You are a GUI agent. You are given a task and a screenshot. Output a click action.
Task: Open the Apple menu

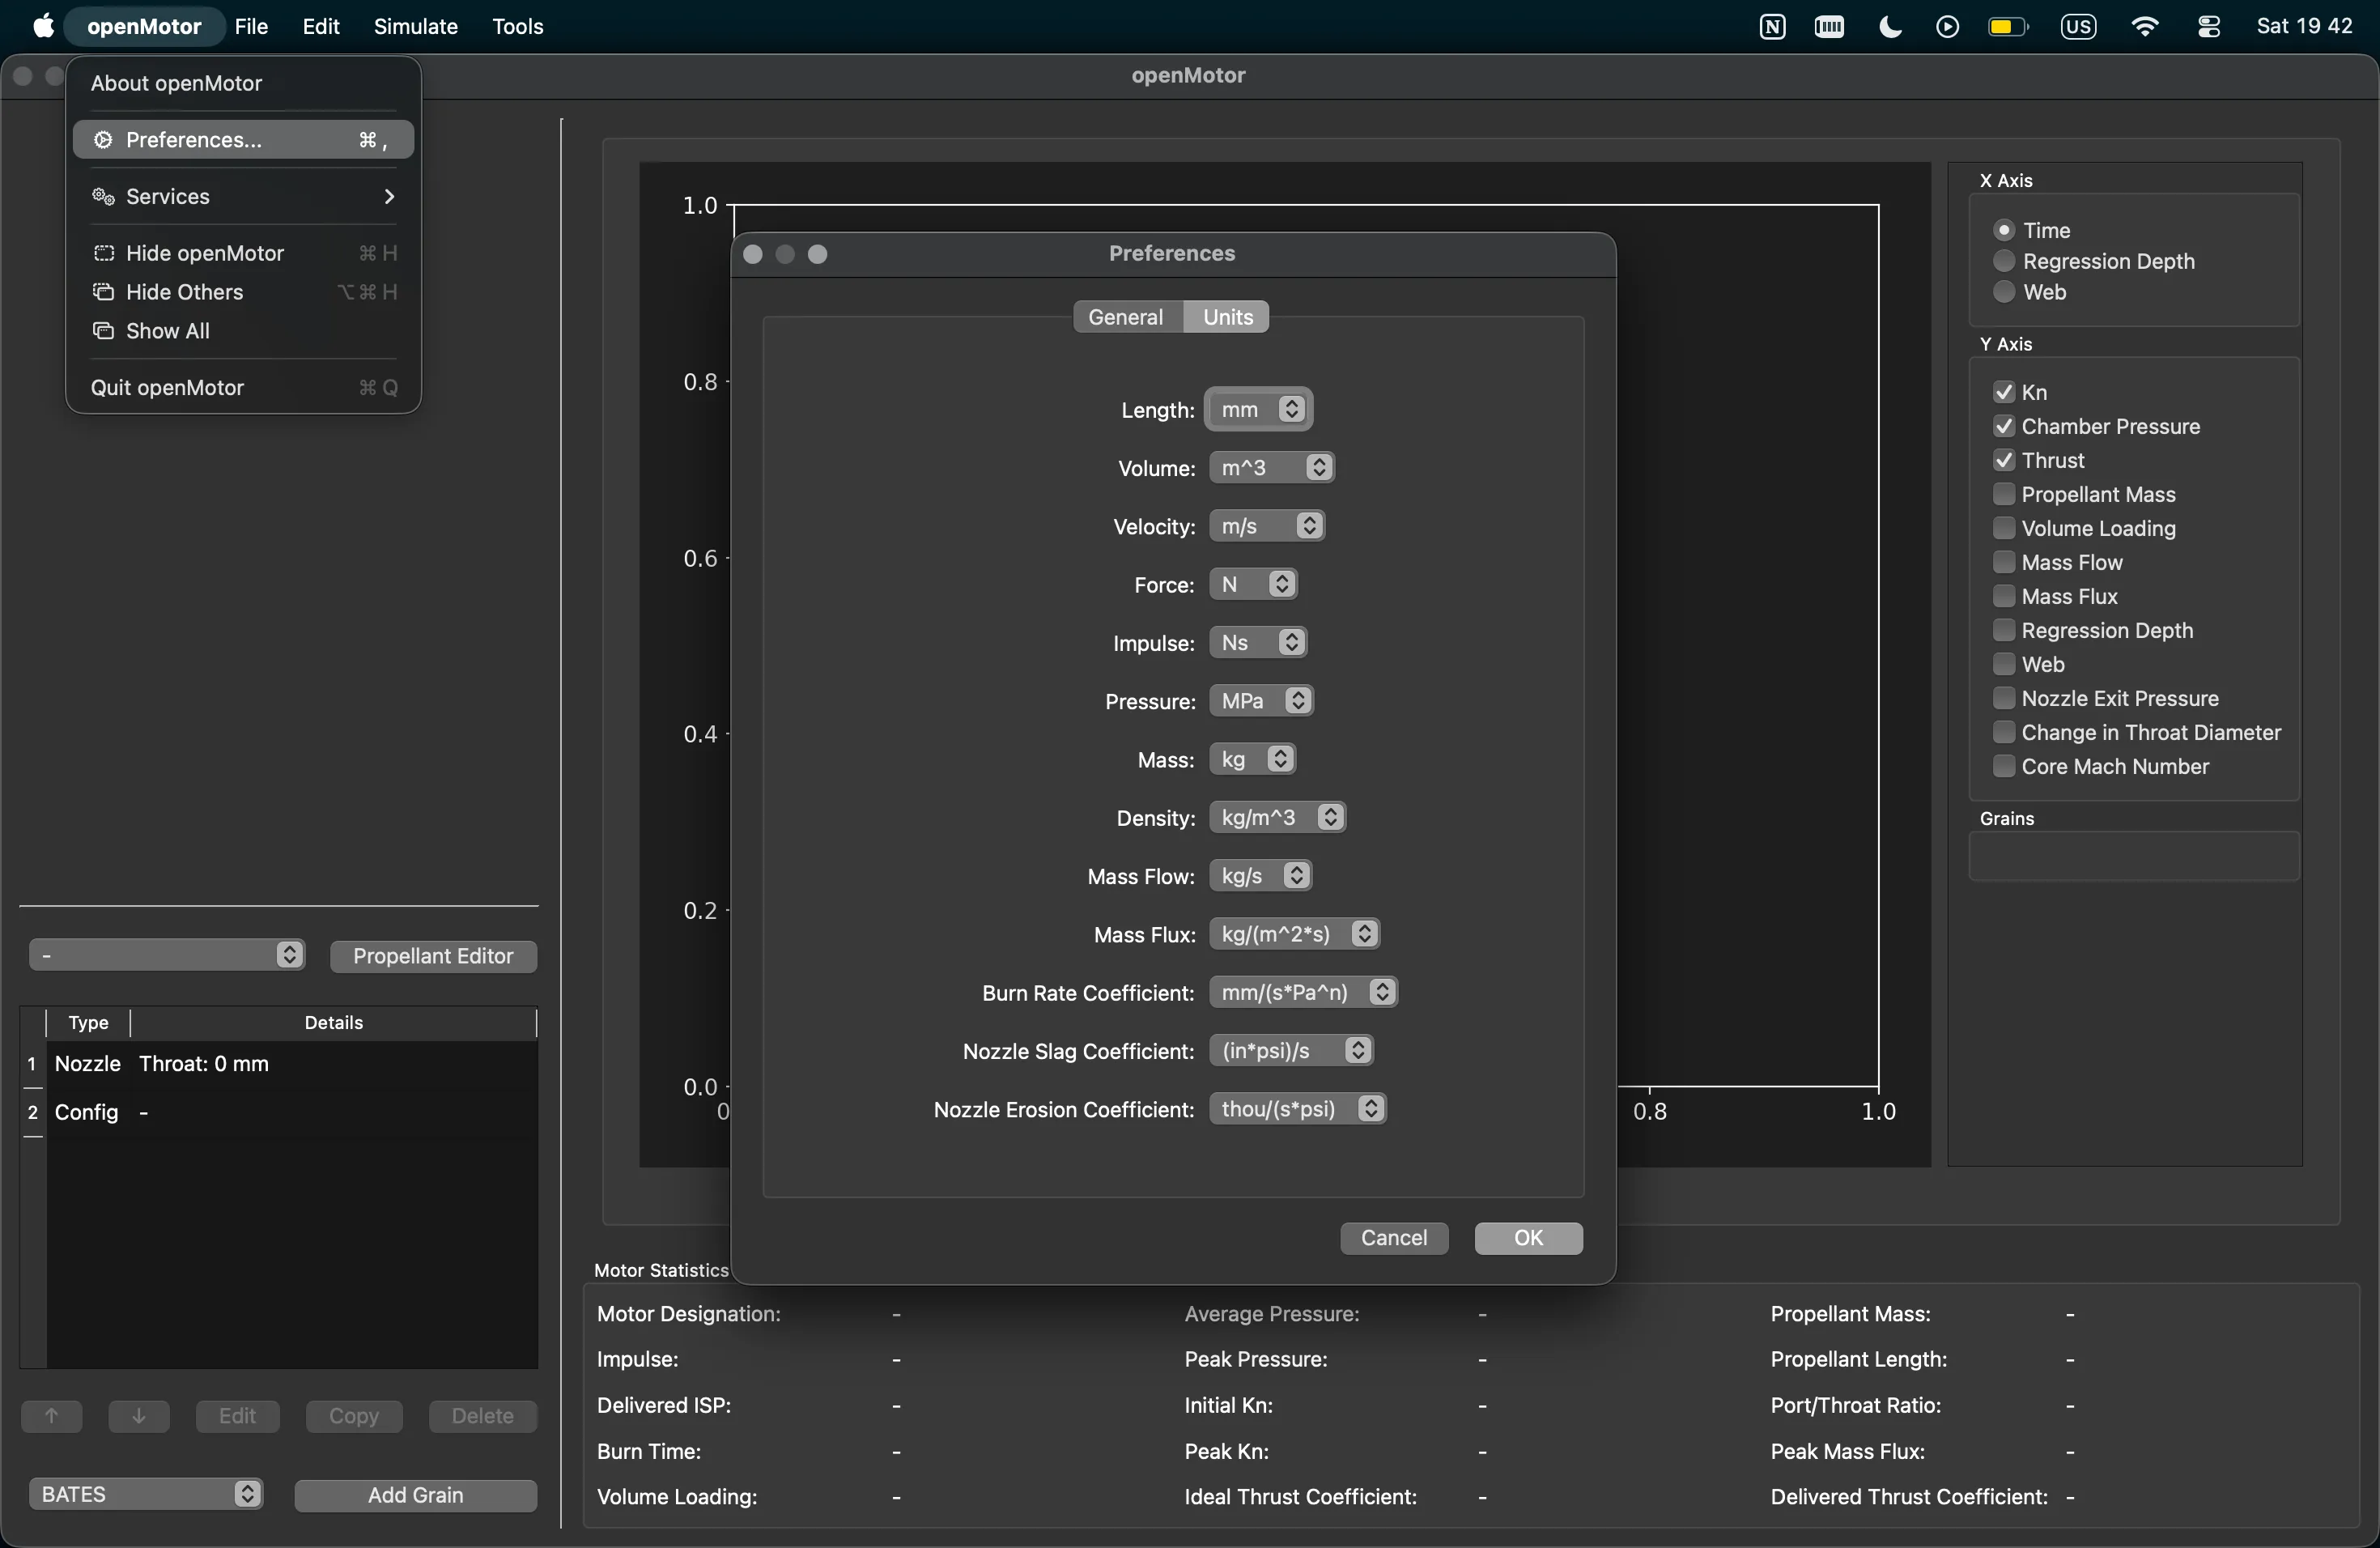(43, 26)
